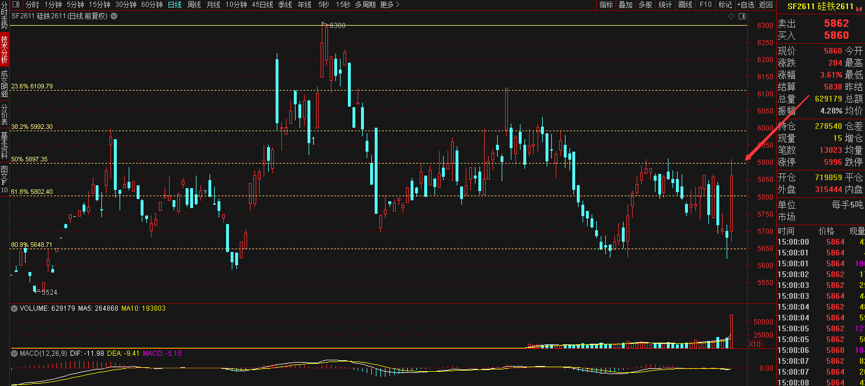Click the 标记 mark button

(x=724, y=5)
